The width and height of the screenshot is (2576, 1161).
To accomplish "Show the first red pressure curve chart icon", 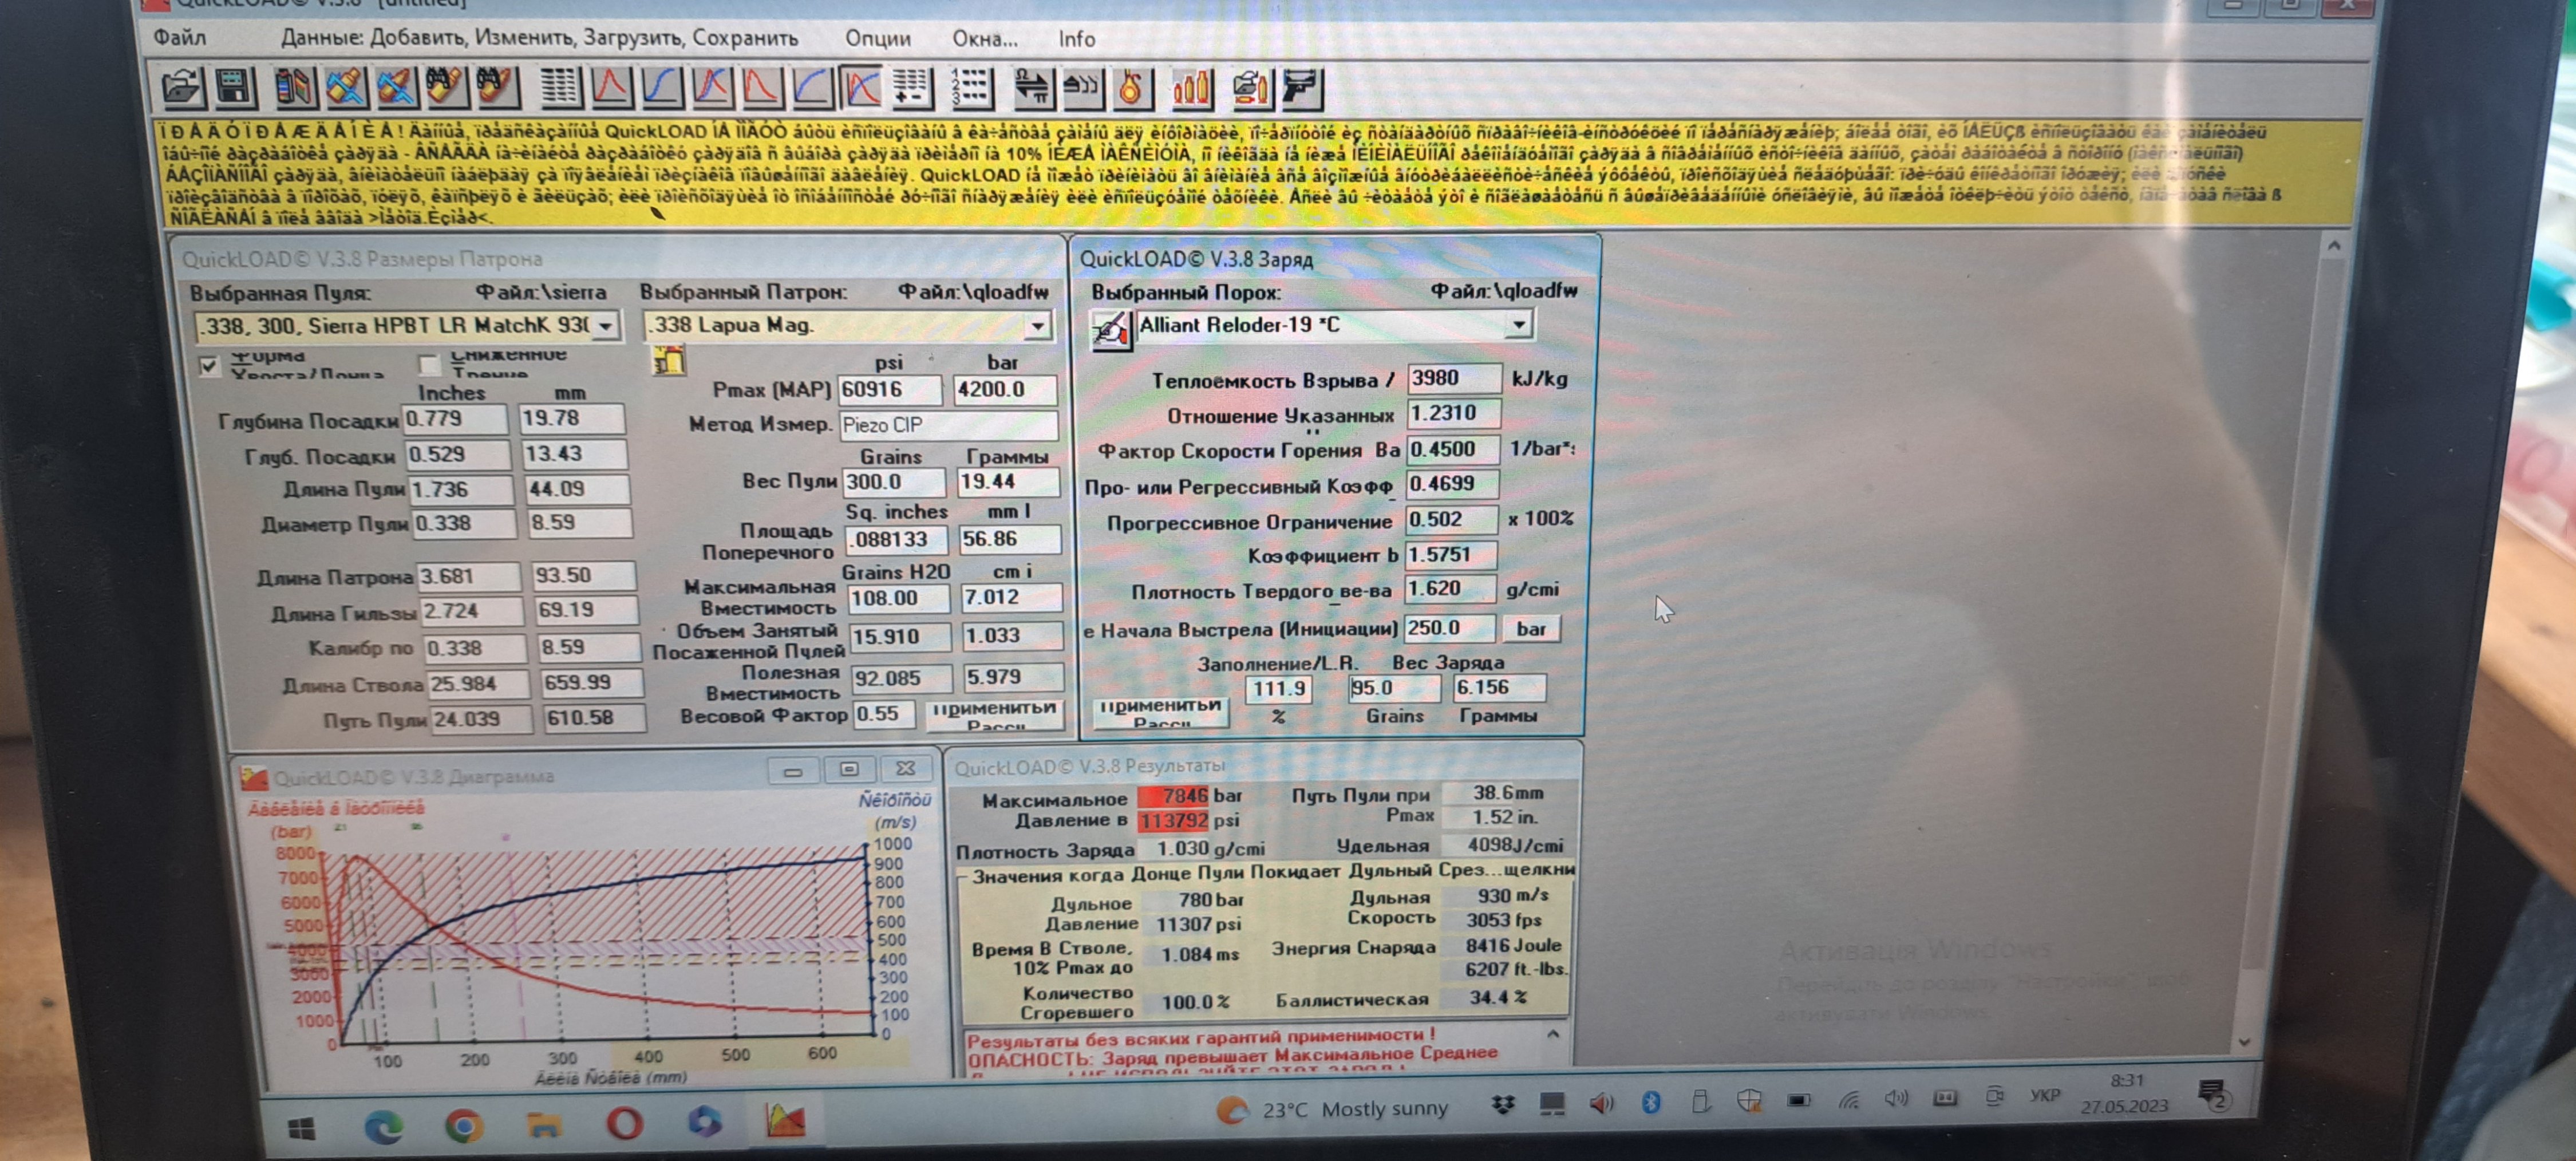I will (x=611, y=88).
